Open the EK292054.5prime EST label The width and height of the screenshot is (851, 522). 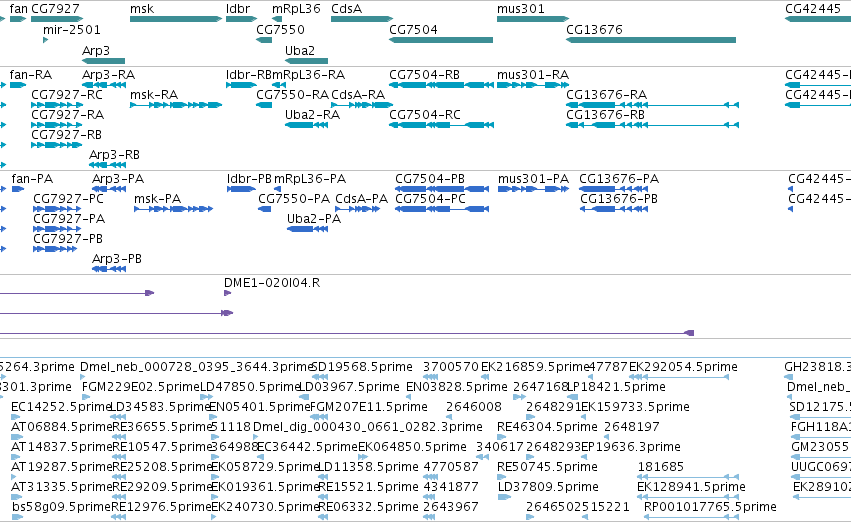click(683, 367)
